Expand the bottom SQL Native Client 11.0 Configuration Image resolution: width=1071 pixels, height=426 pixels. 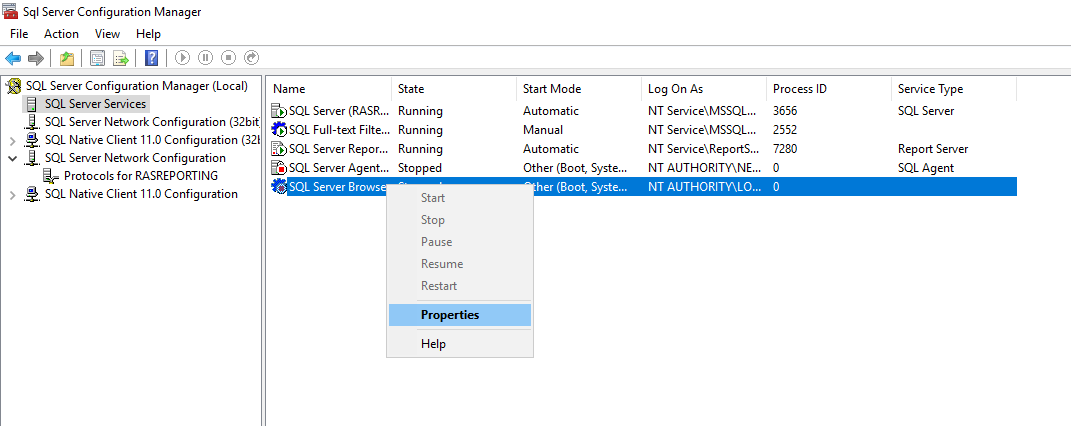pos(12,194)
